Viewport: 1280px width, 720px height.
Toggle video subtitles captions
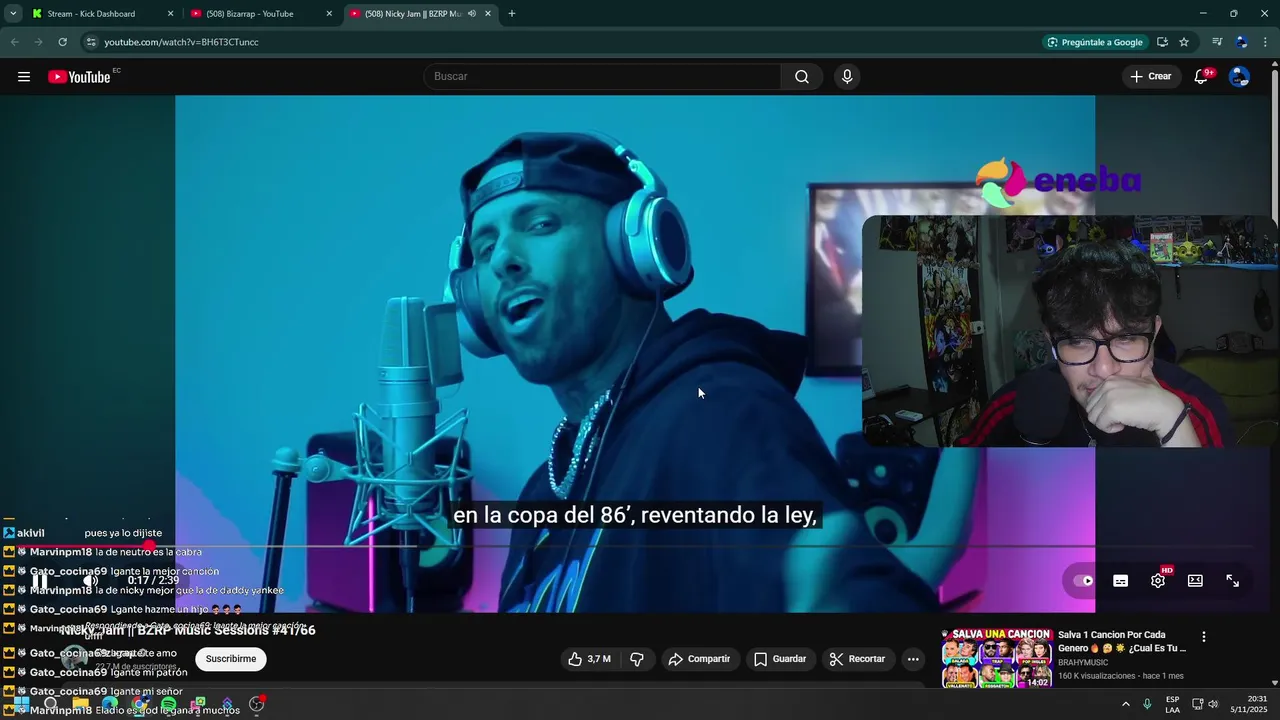[1121, 581]
